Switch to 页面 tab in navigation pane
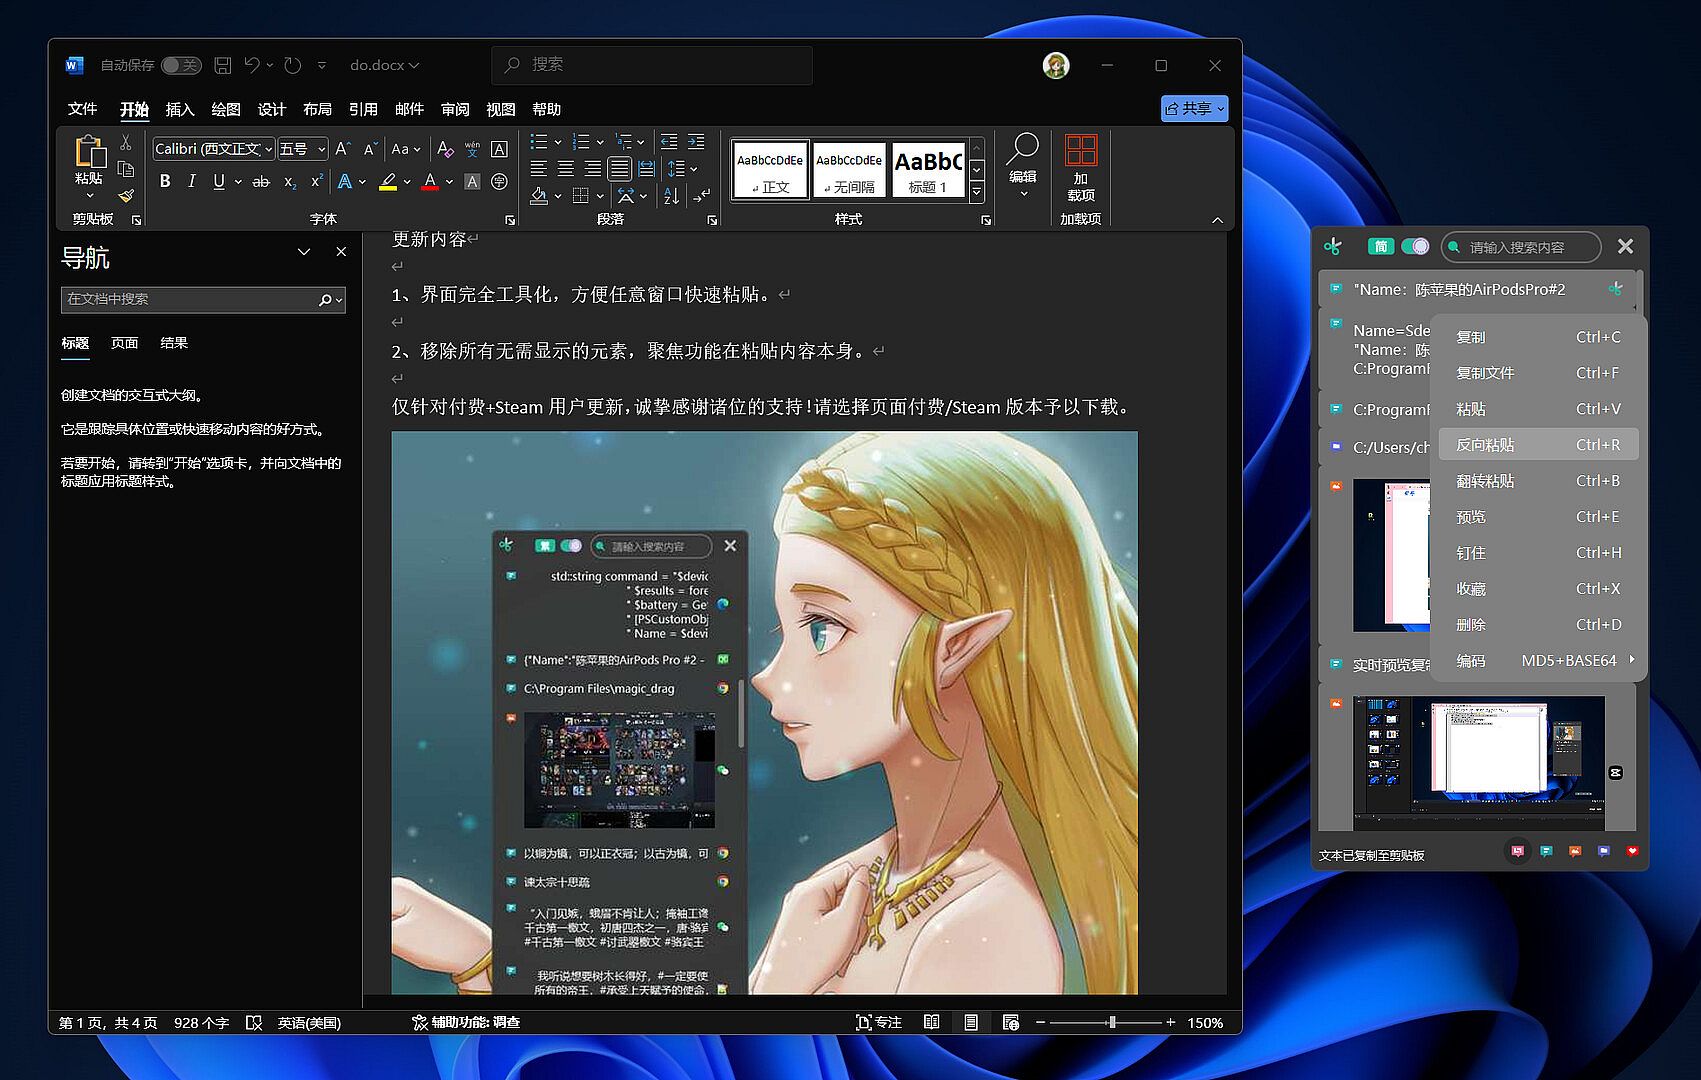The width and height of the screenshot is (1701, 1080). [124, 343]
